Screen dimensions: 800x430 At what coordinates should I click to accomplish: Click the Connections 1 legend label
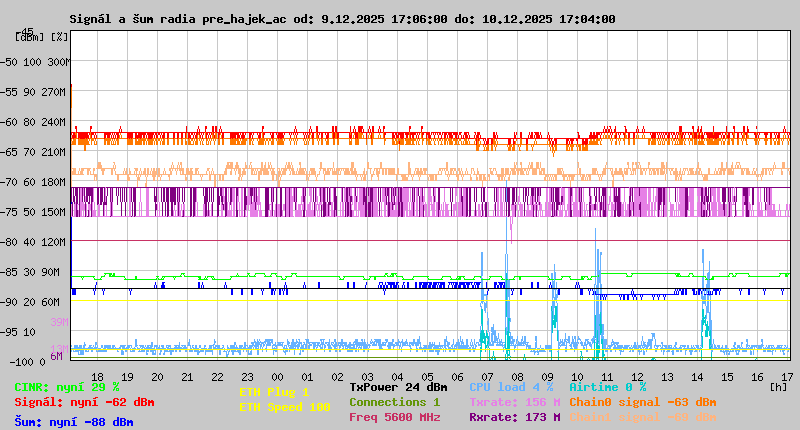394,402
